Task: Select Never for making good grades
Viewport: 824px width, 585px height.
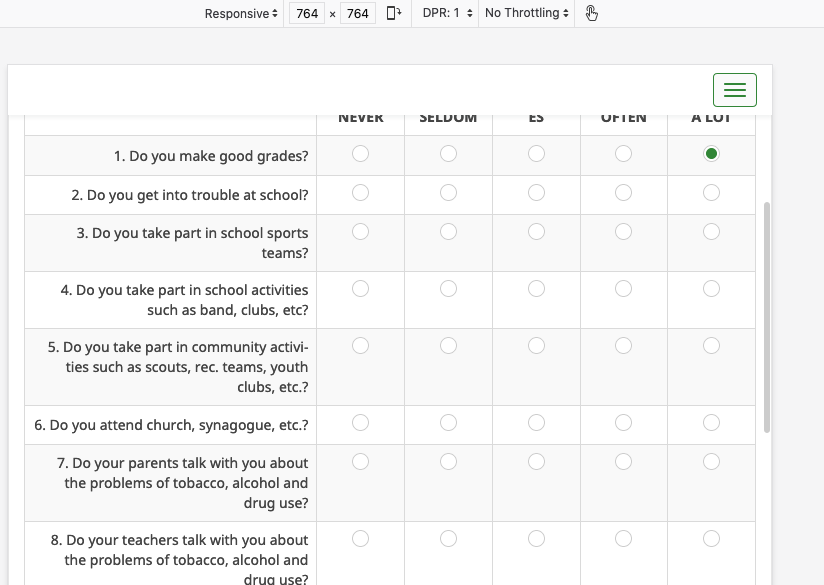Action: coord(361,154)
